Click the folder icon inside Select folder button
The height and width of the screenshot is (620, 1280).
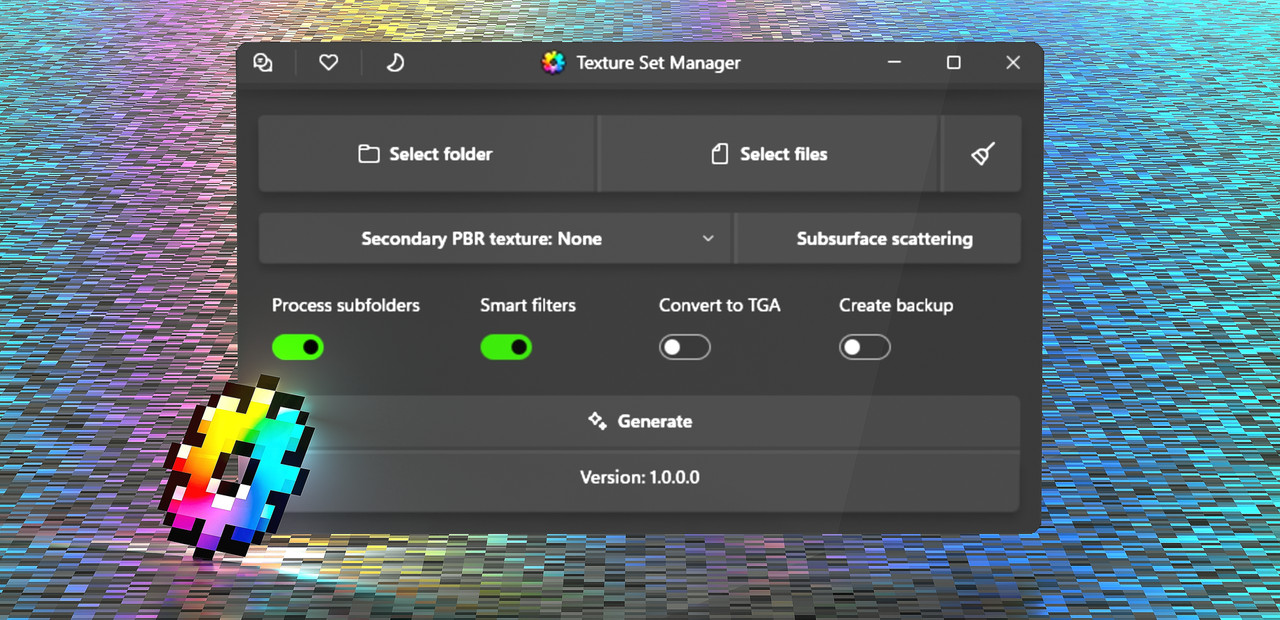370,154
